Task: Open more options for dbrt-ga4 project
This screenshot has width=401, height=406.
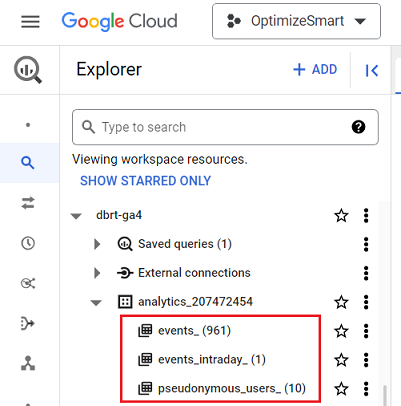Action: tap(366, 216)
